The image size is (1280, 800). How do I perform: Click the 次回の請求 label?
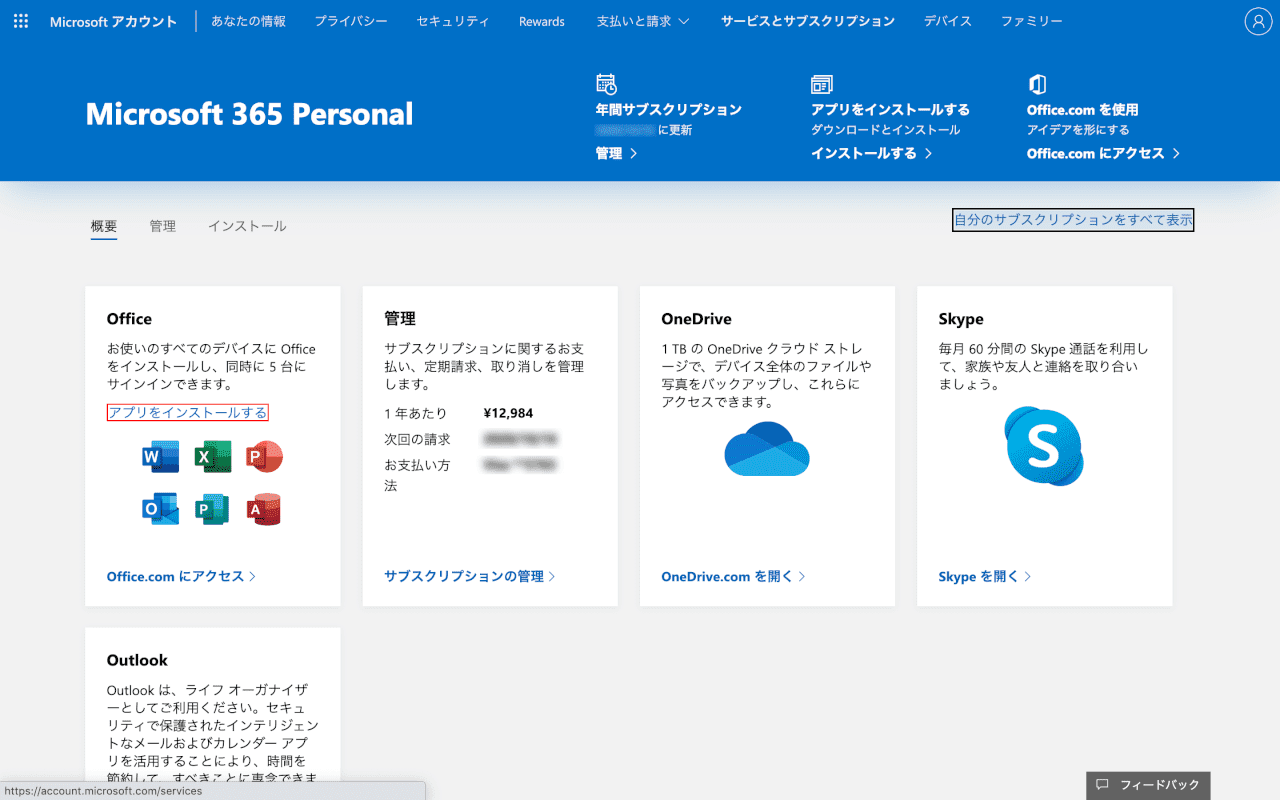coord(417,439)
